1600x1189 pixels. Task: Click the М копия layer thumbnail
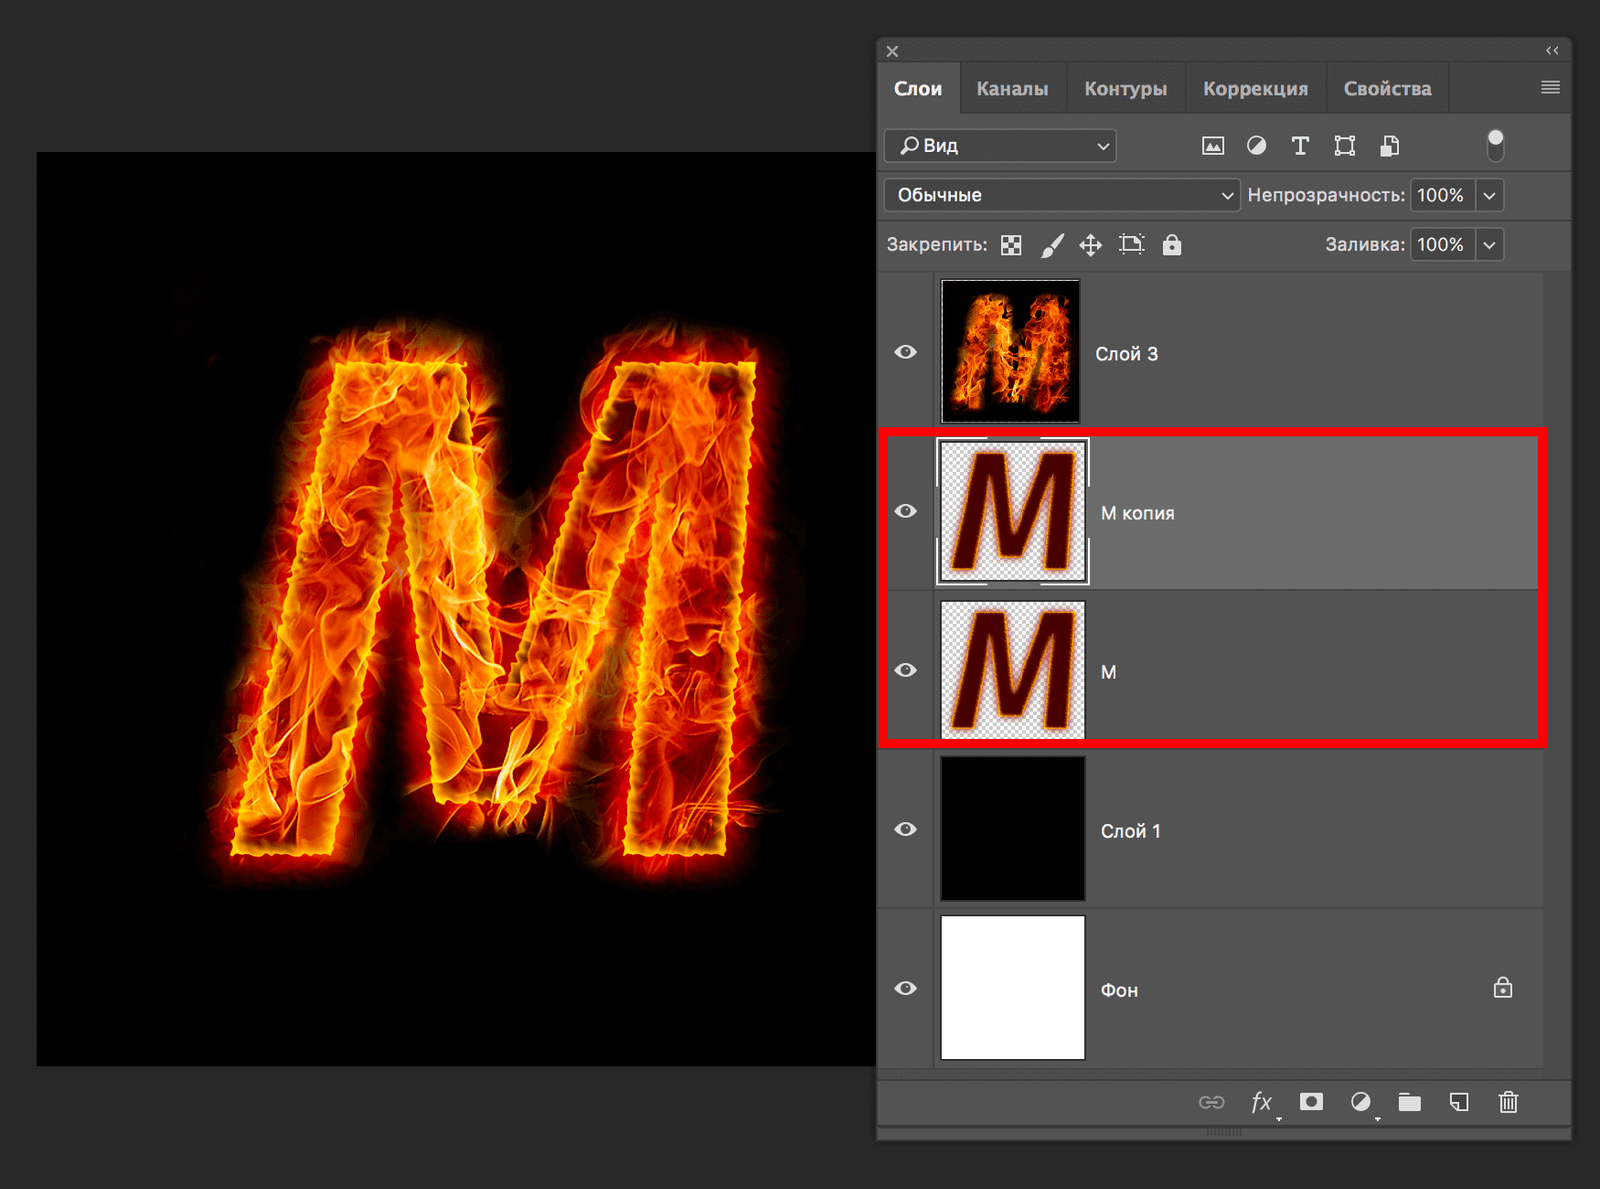point(1012,512)
